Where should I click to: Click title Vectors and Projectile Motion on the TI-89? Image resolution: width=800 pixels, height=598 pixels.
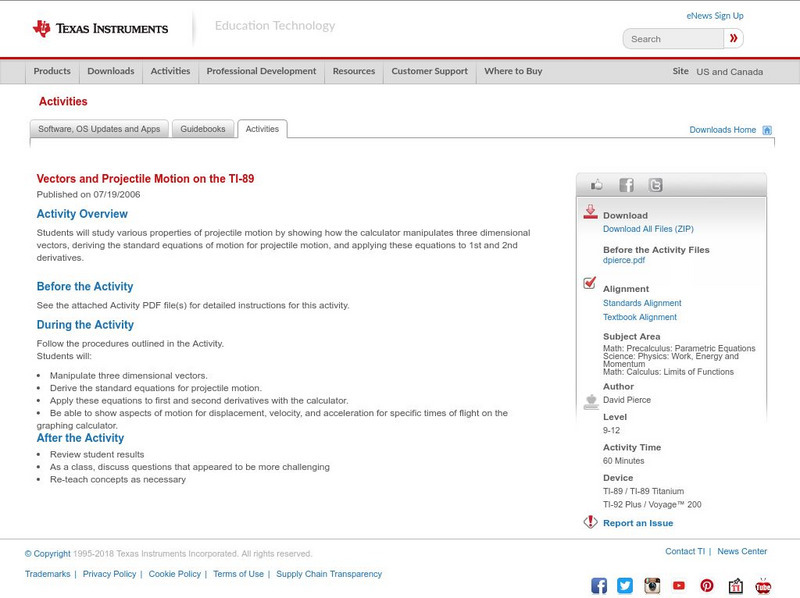pyautogui.click(x=145, y=179)
